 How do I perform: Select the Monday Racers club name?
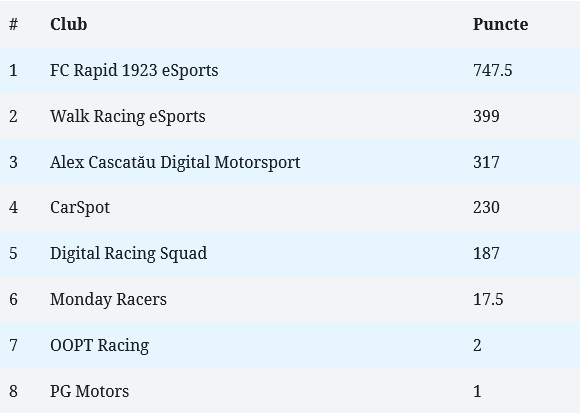[x=108, y=299]
